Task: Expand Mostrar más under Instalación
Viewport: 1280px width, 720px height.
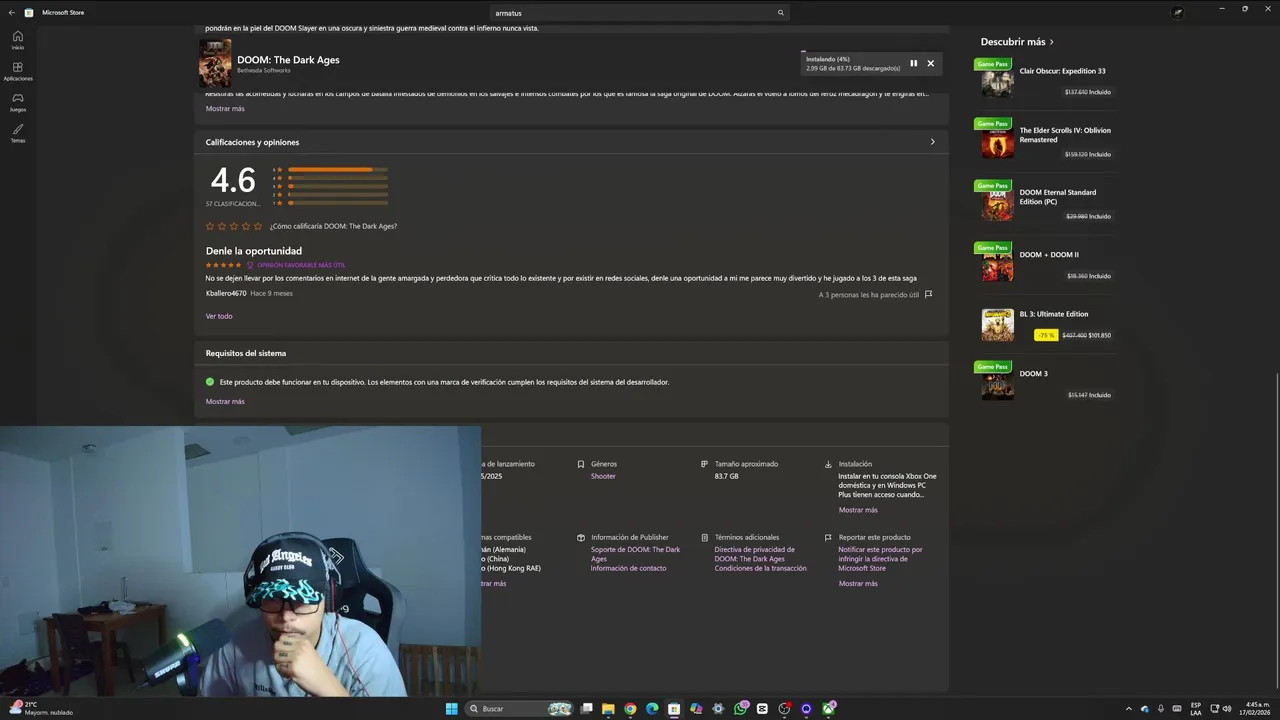Action: coord(858,510)
